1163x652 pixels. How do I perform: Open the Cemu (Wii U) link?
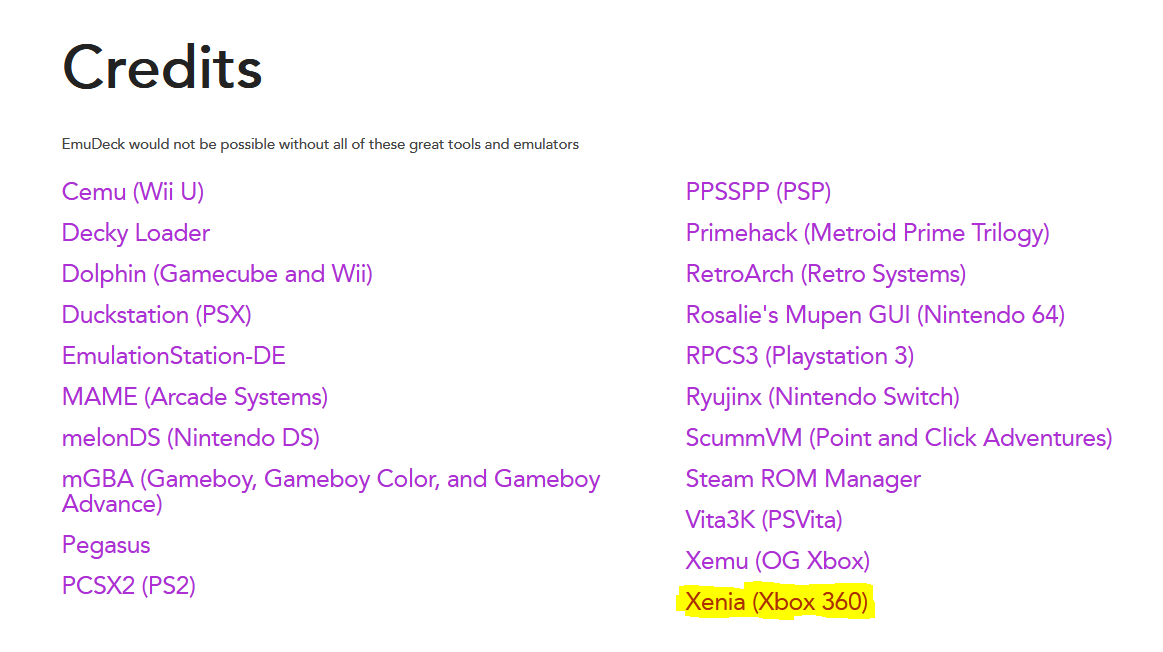click(133, 192)
